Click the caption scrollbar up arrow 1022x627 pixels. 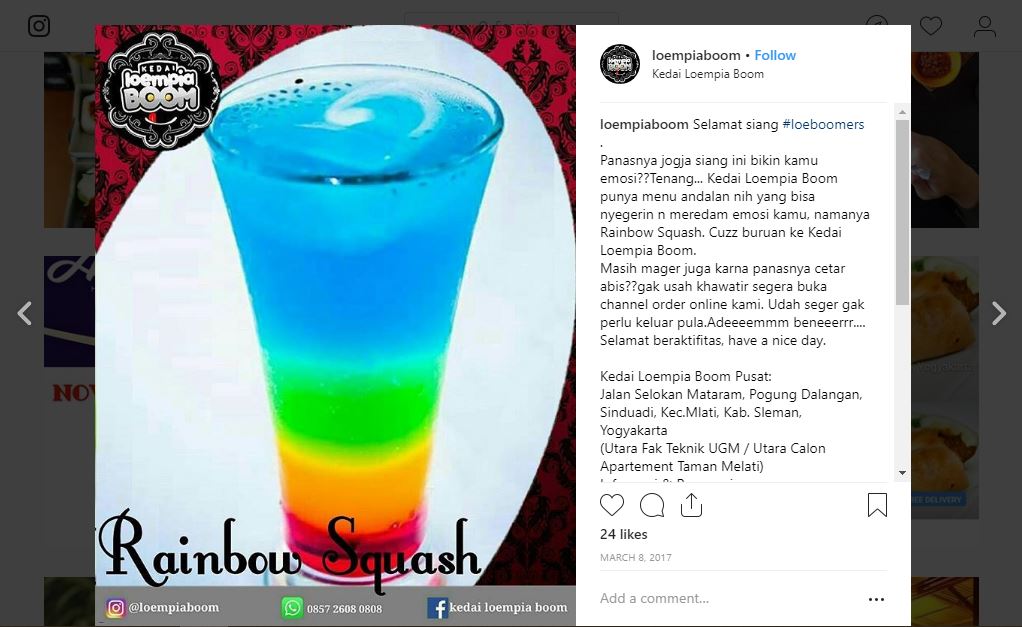902,112
